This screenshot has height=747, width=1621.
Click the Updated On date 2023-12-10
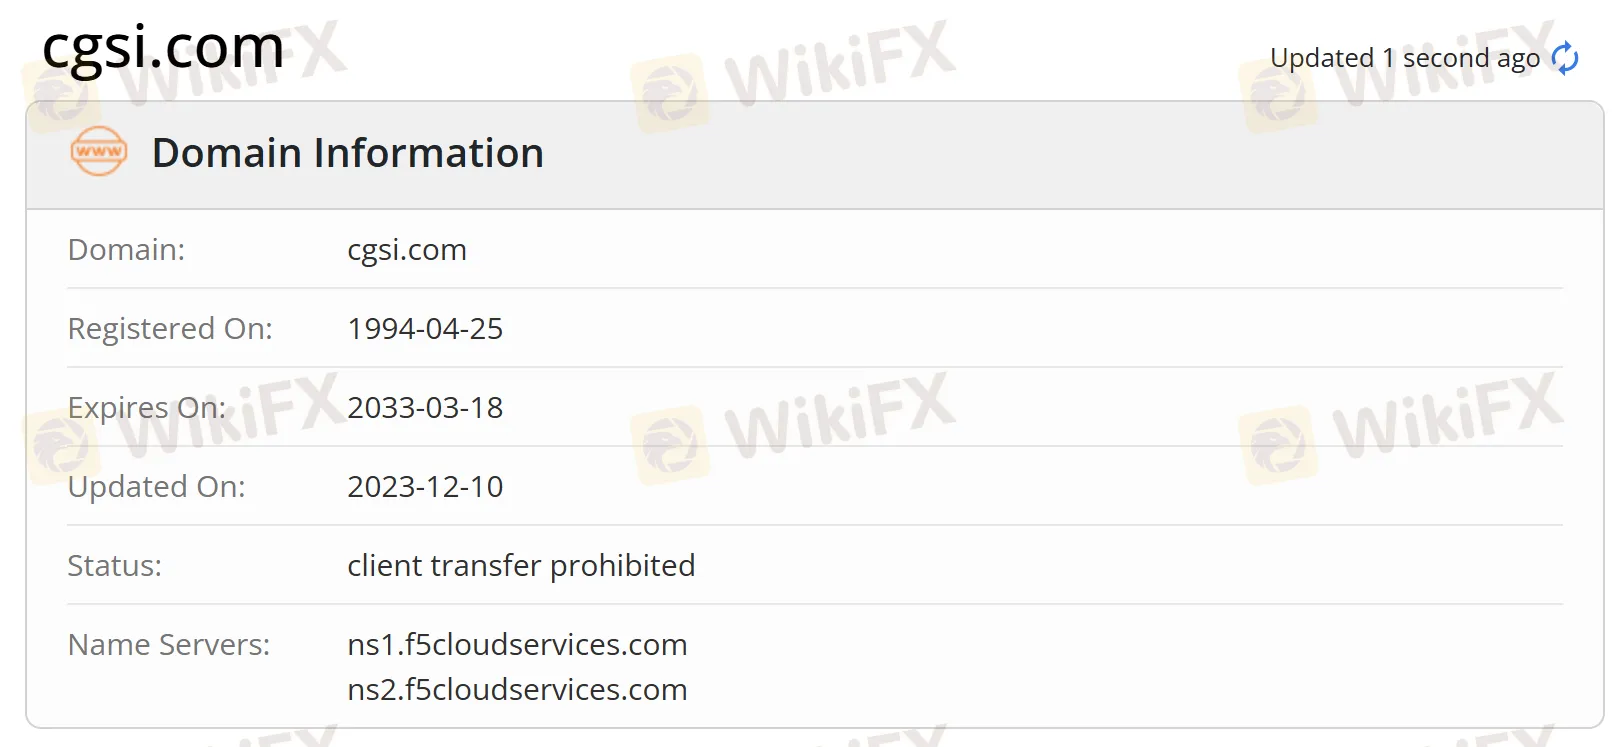click(425, 486)
